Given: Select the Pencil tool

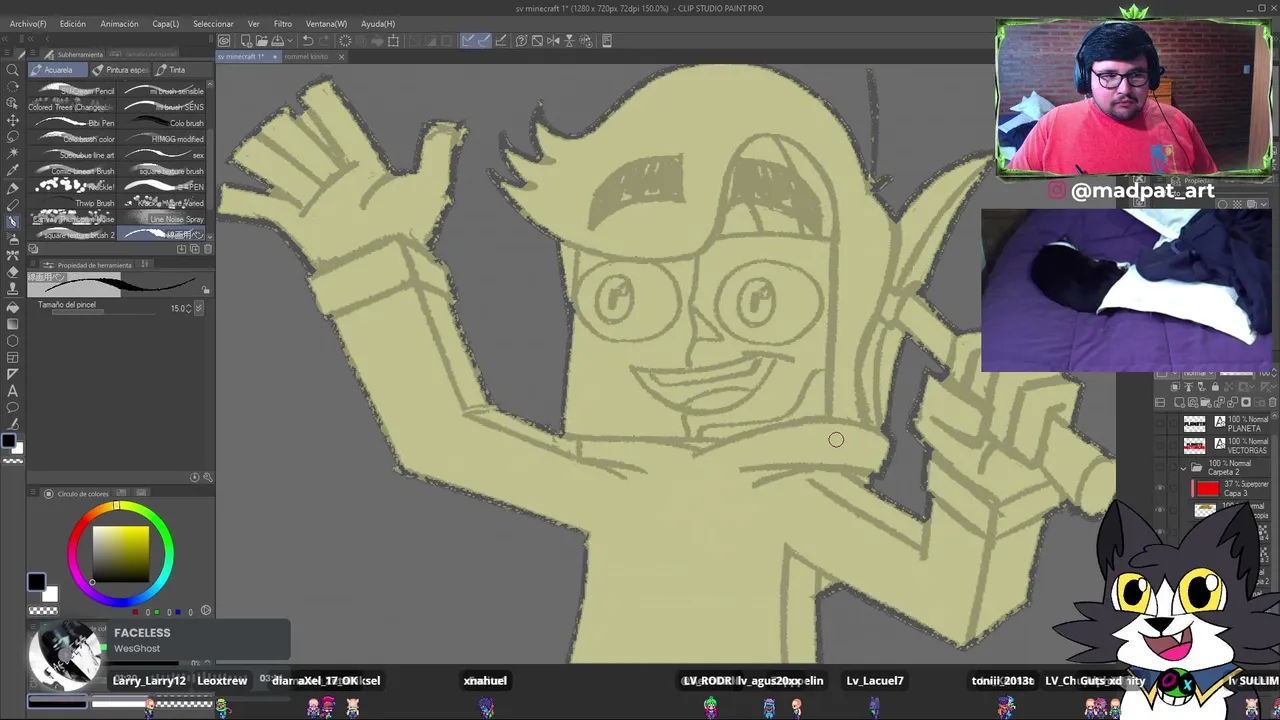Looking at the screenshot, I should coord(13,205).
